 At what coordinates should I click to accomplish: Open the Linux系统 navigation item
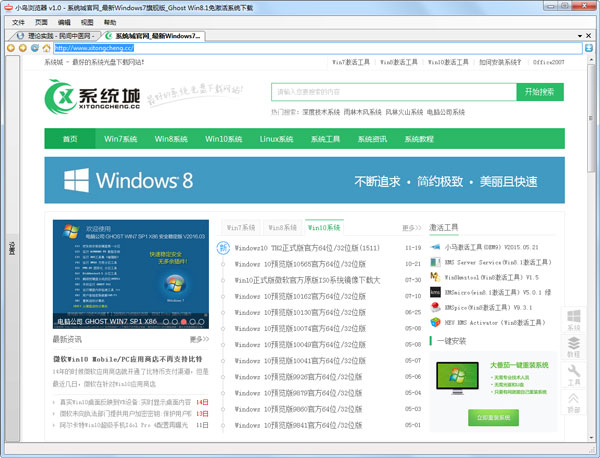[x=276, y=139]
